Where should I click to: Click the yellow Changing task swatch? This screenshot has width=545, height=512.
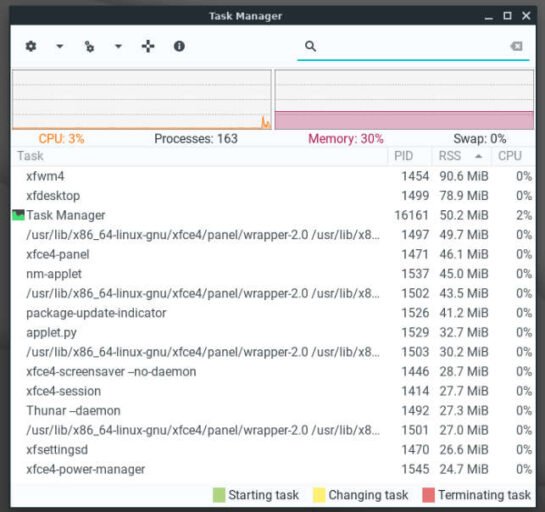pyautogui.click(x=319, y=495)
